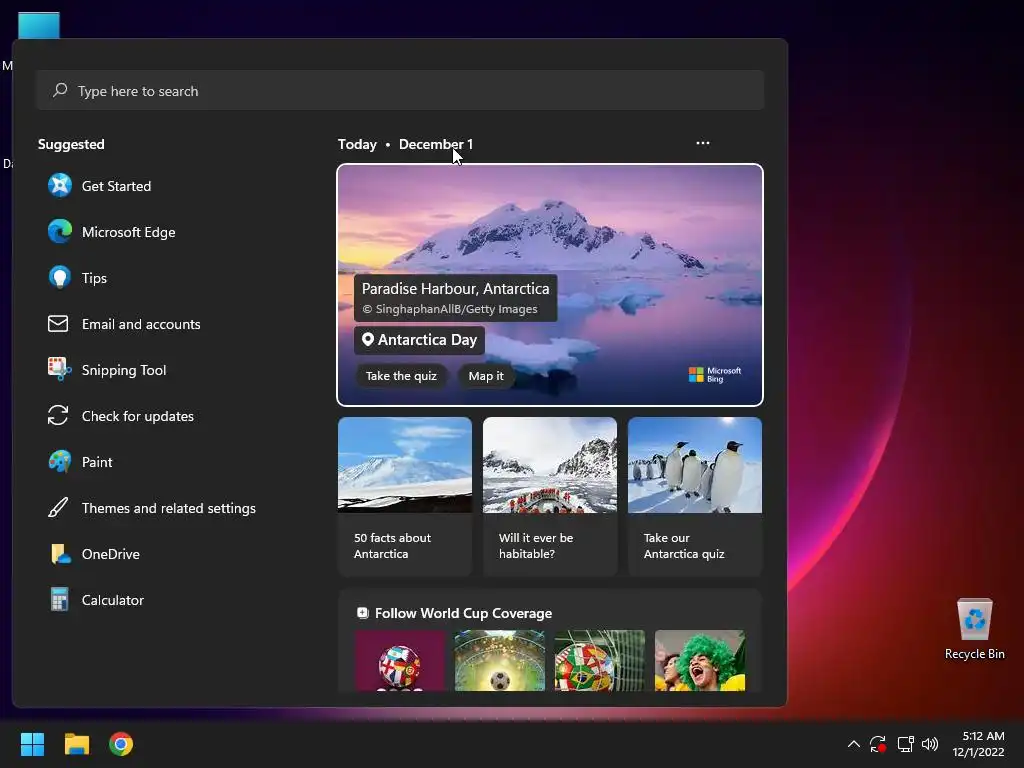
Task: Click the Windows Start button on the taskbar
Action: pos(32,744)
